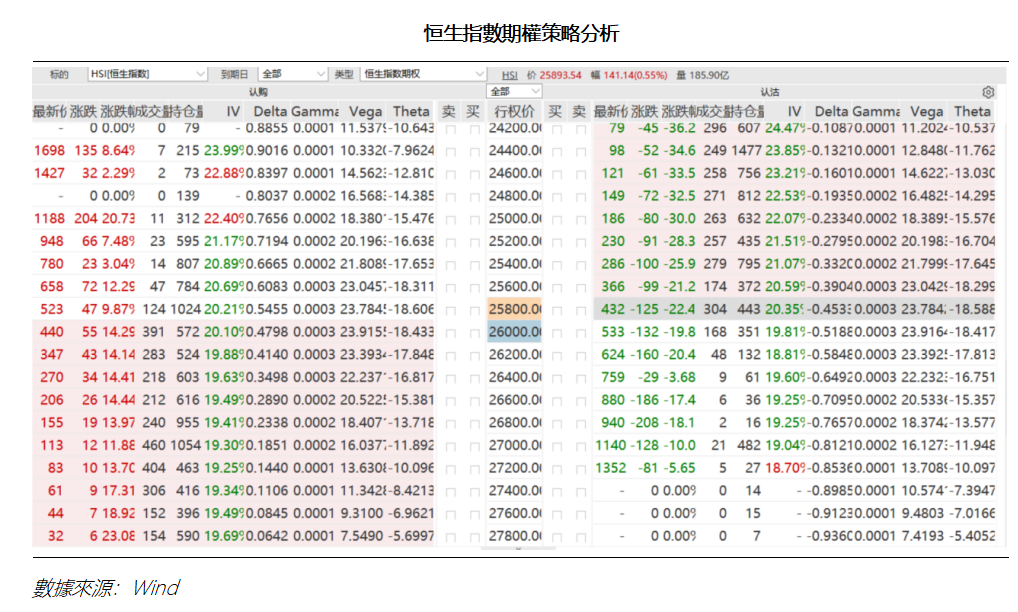Click the HSI price value 25893.54
This screenshot has height=612, width=1018.
(560, 75)
